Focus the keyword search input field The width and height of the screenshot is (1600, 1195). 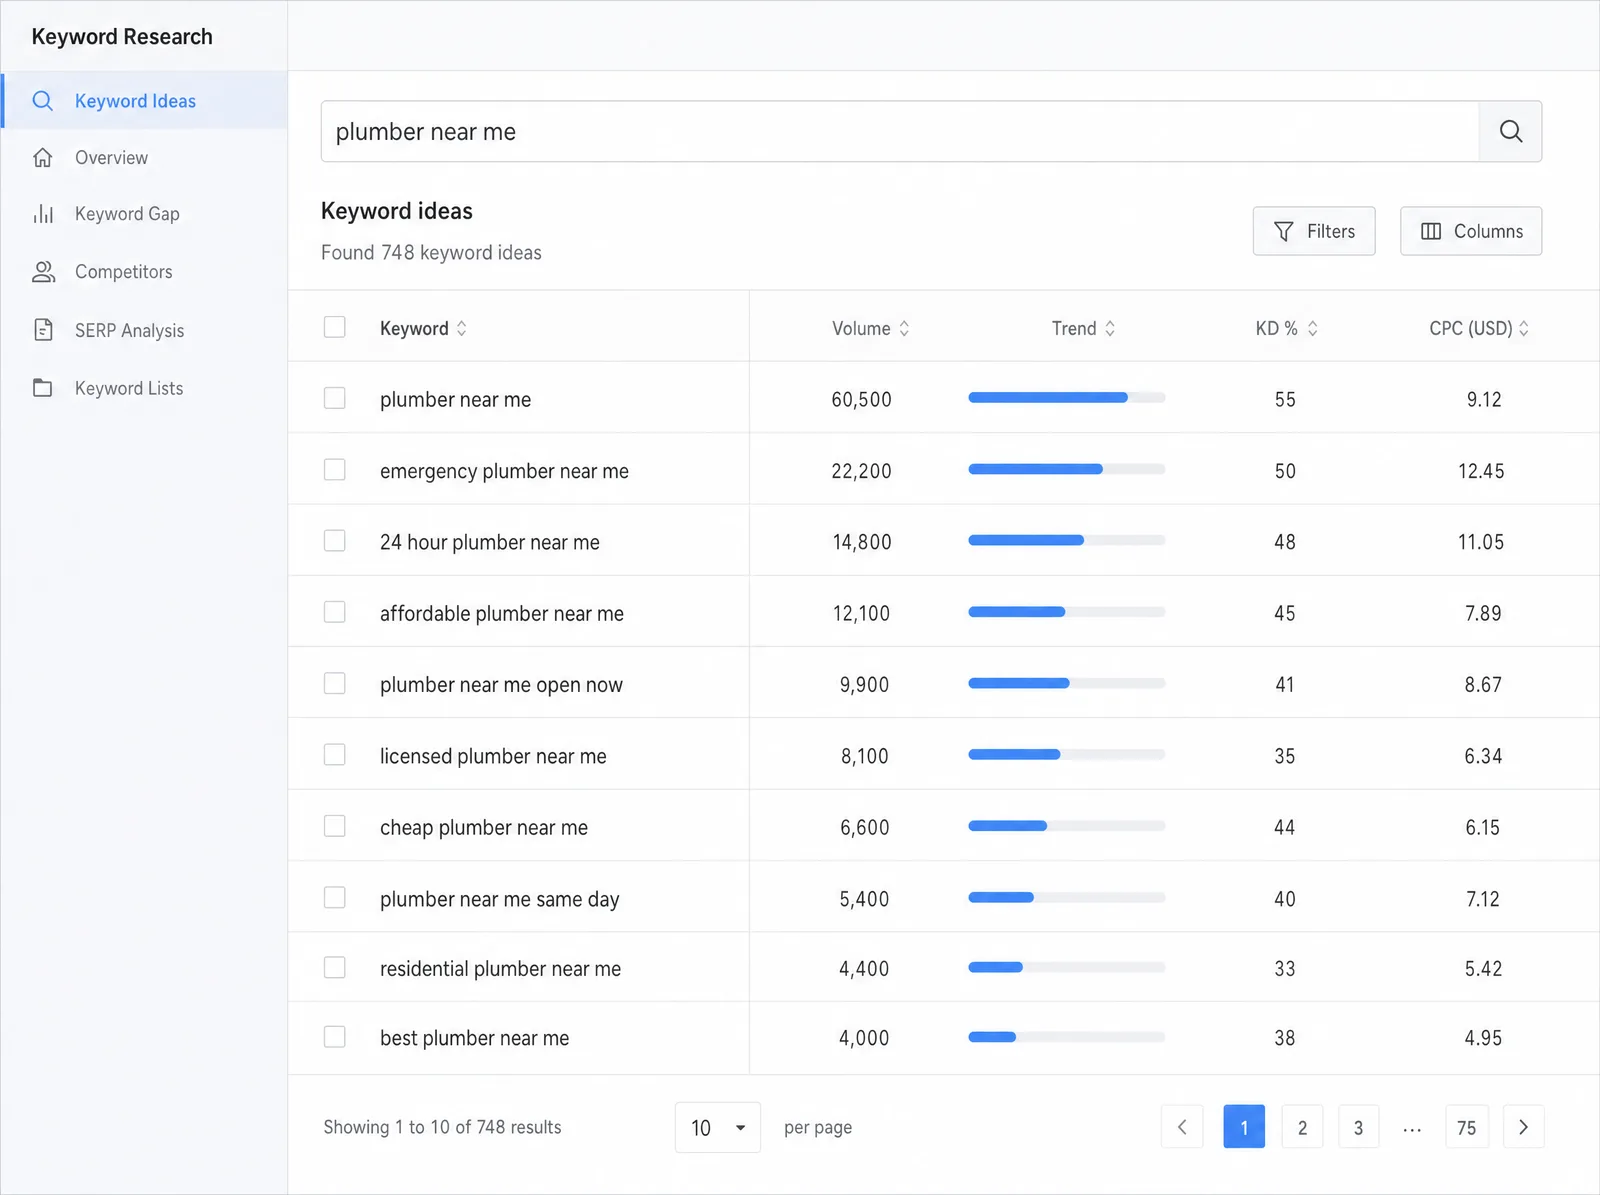point(900,131)
